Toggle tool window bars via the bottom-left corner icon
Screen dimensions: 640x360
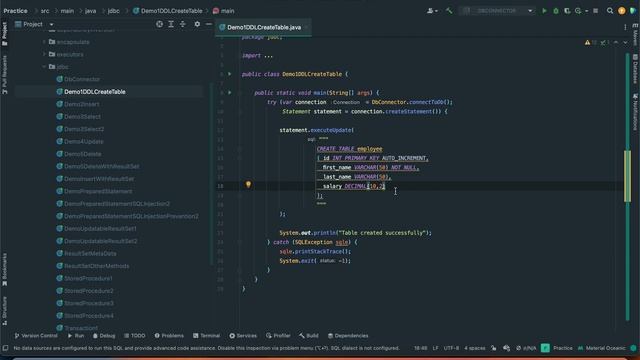click(5, 348)
